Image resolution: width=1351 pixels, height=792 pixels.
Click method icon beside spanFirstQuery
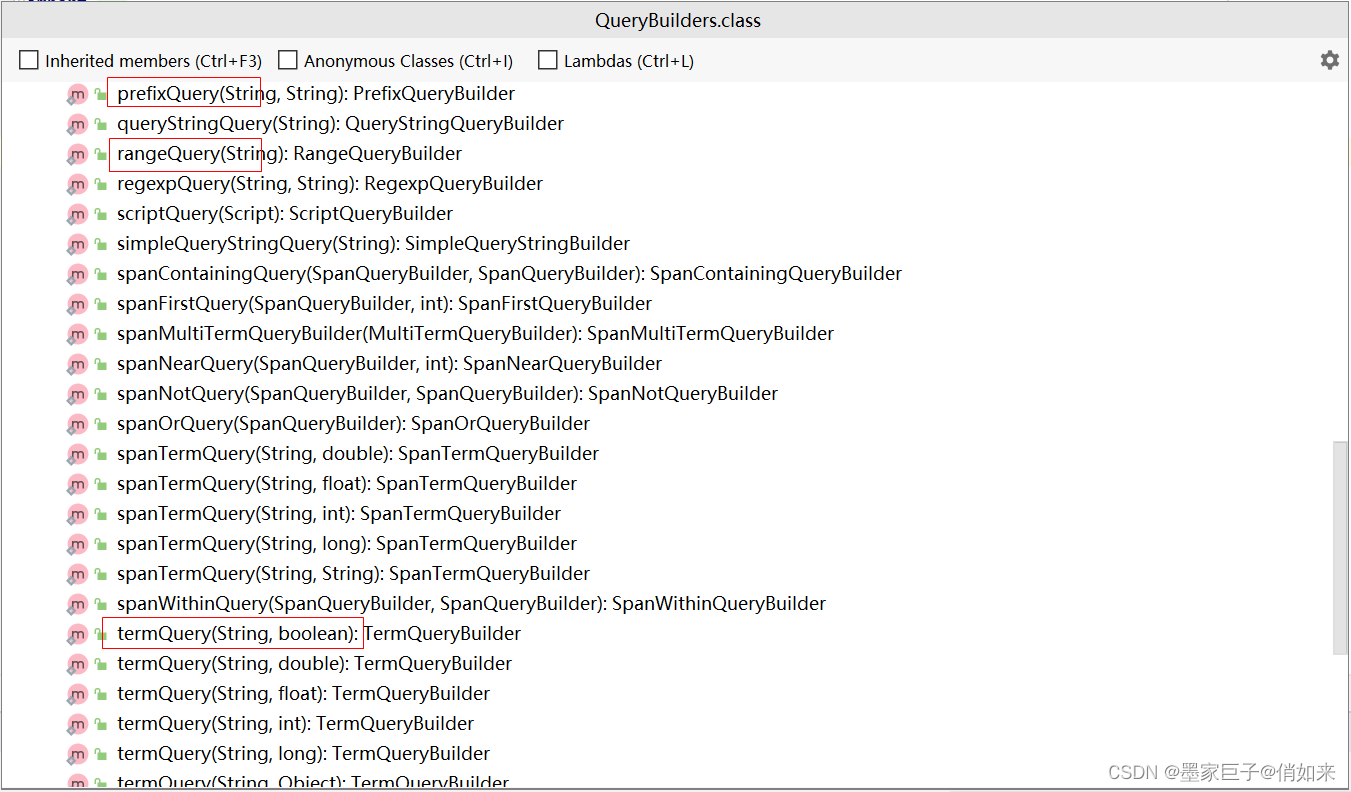78,305
